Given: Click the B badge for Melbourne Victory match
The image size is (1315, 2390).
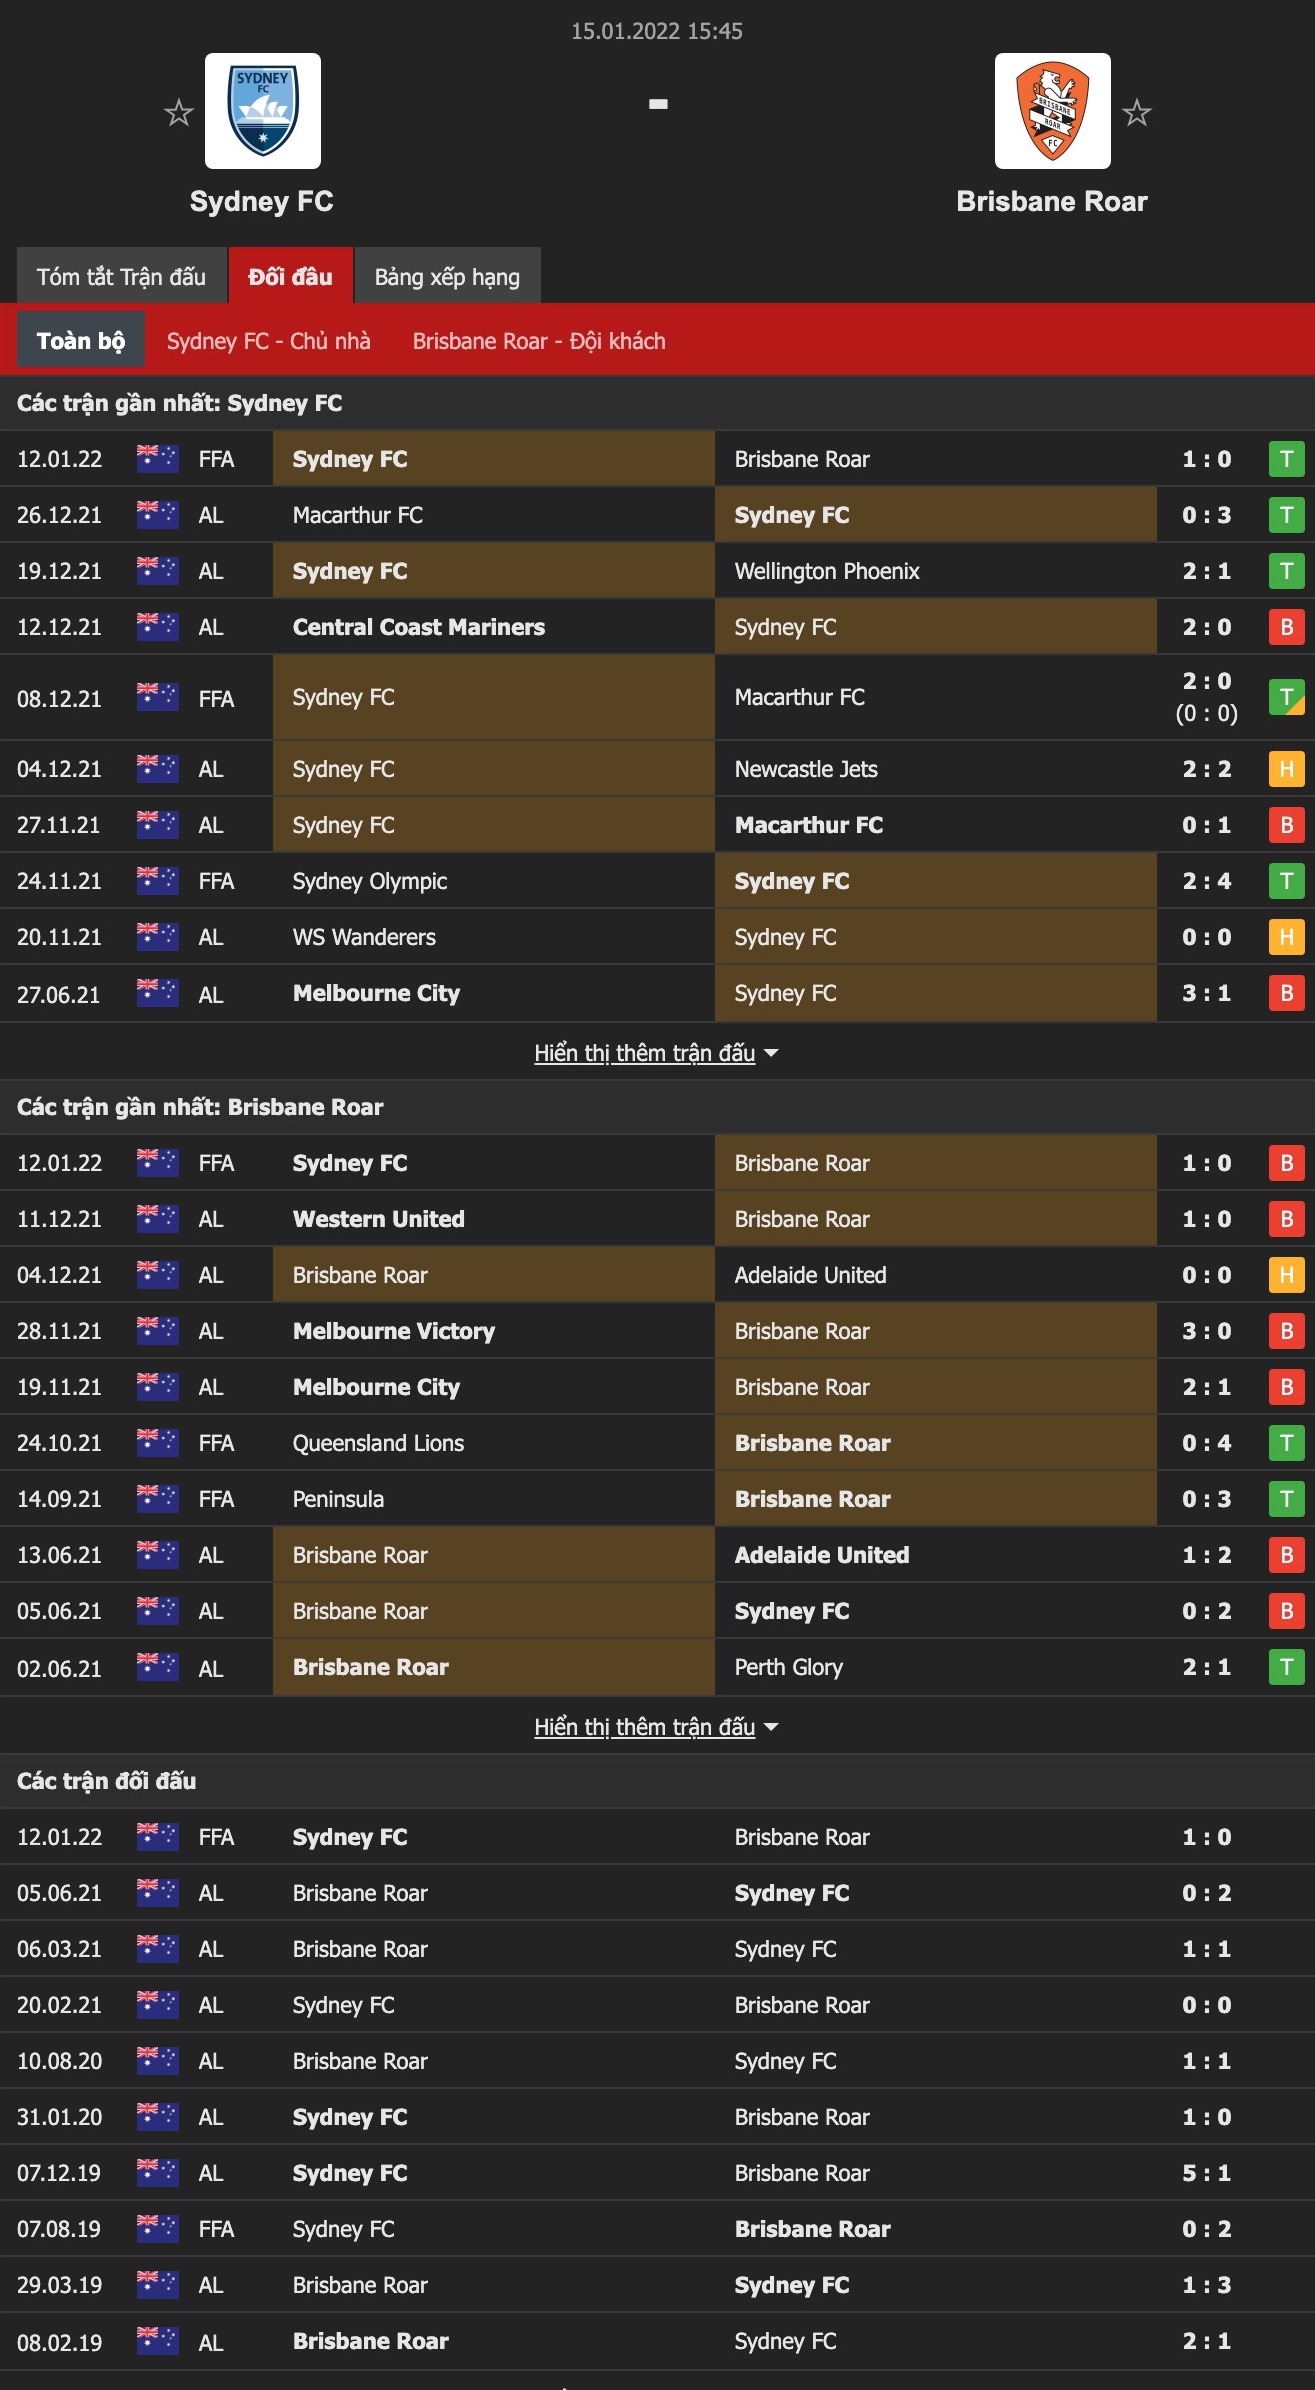Looking at the screenshot, I should 1286,1331.
